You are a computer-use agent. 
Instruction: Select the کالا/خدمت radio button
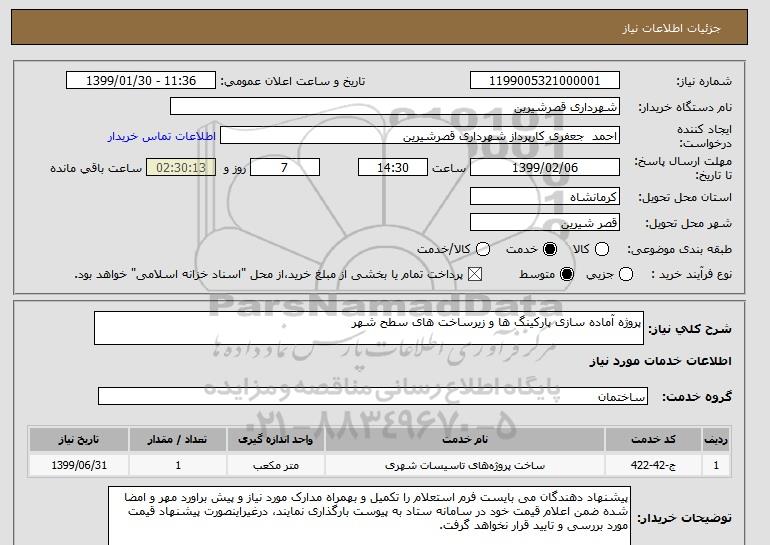tap(483, 249)
